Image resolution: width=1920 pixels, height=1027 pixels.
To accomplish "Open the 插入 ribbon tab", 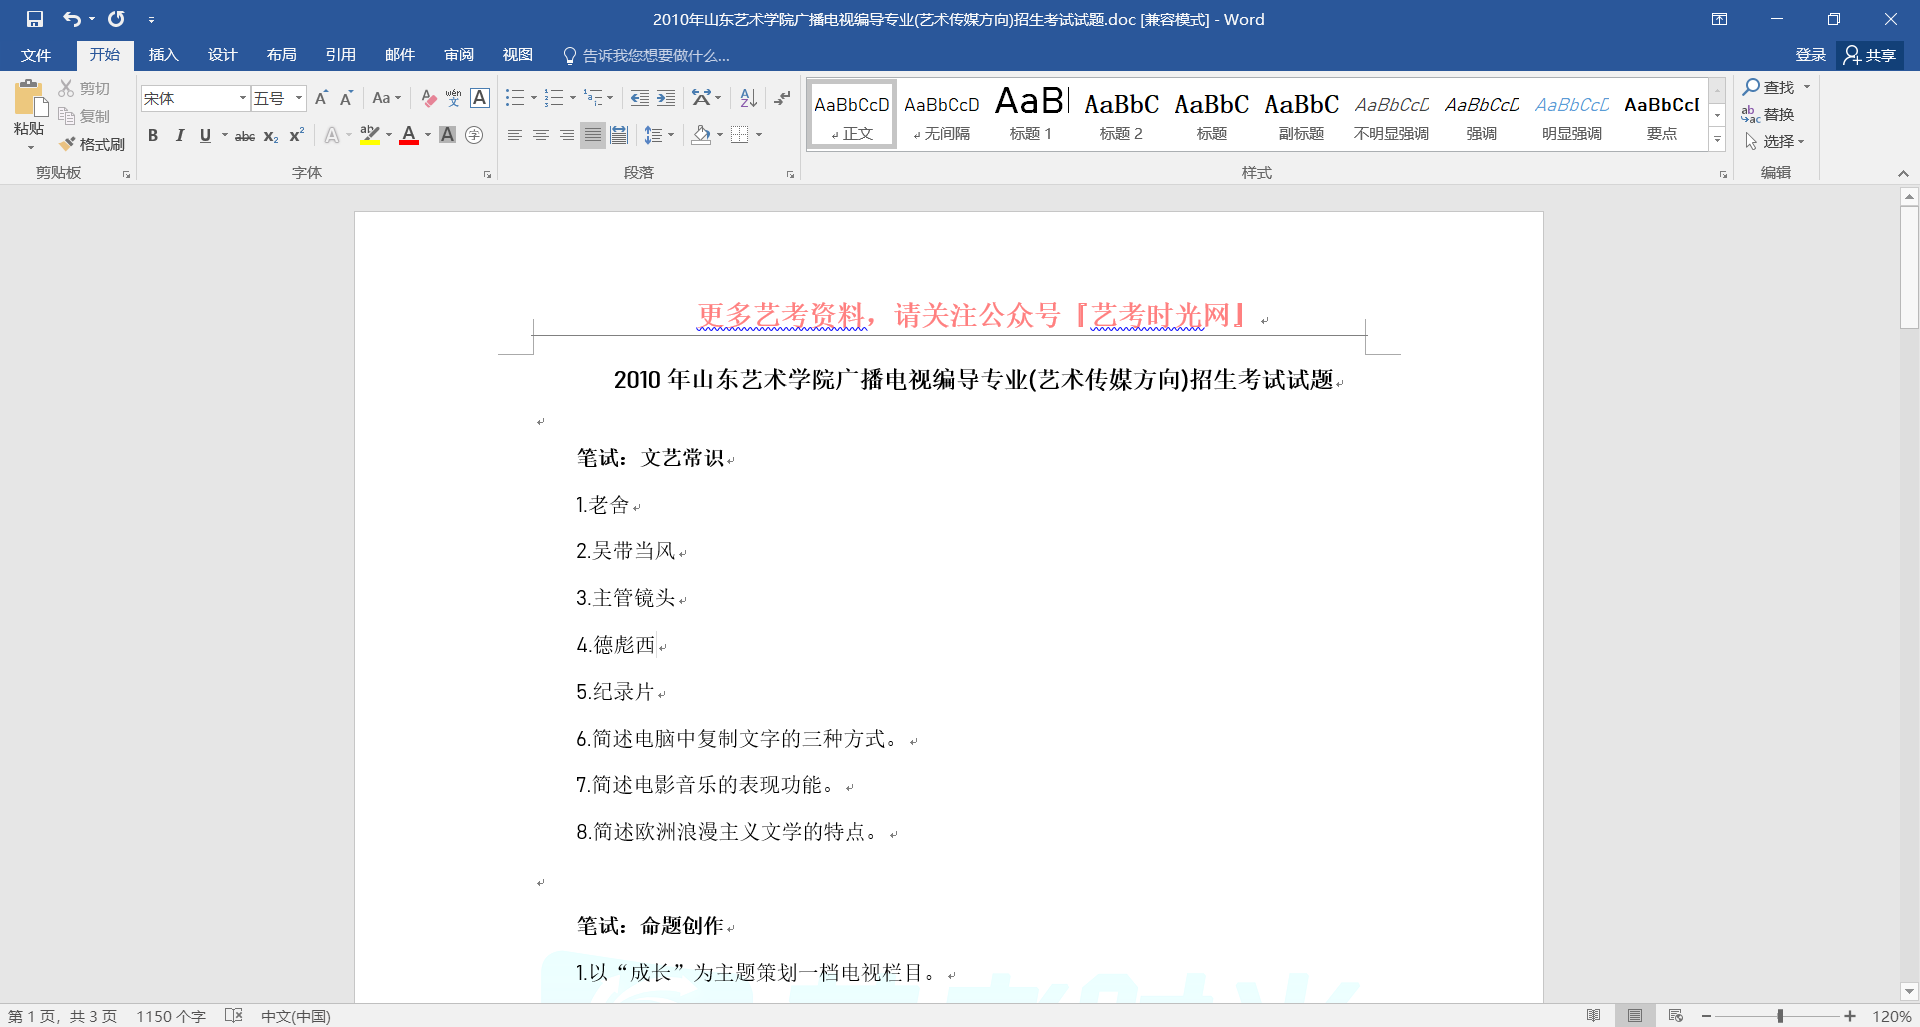I will point(163,55).
